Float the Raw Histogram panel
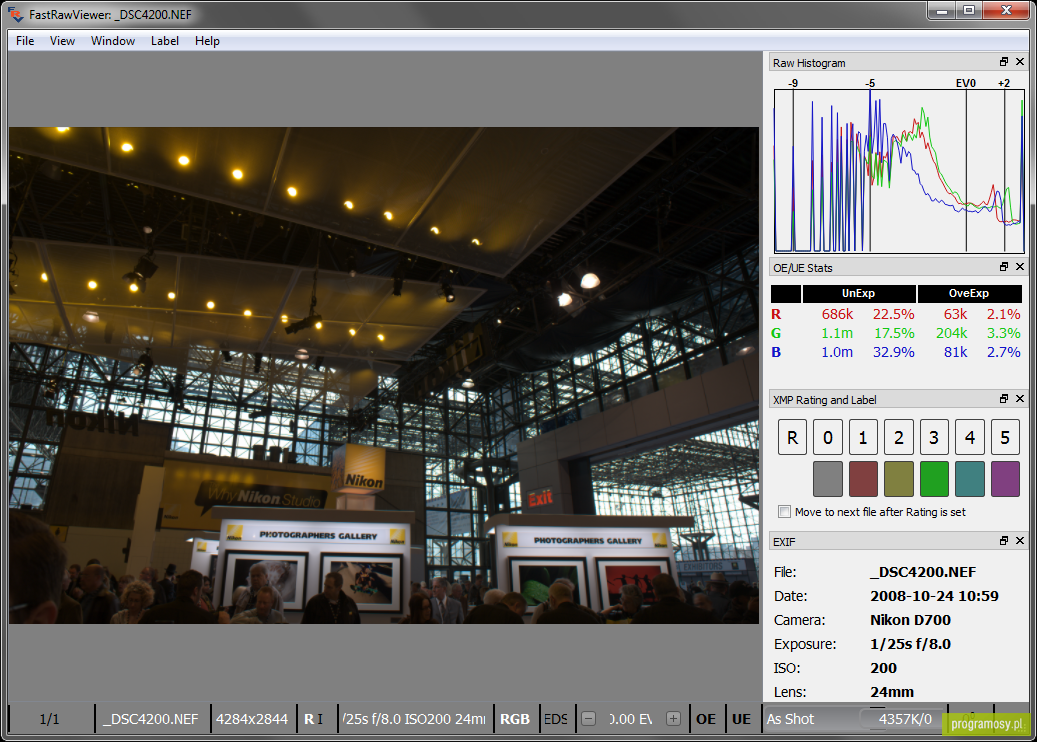The width and height of the screenshot is (1037, 742). pyautogui.click(x=1004, y=62)
